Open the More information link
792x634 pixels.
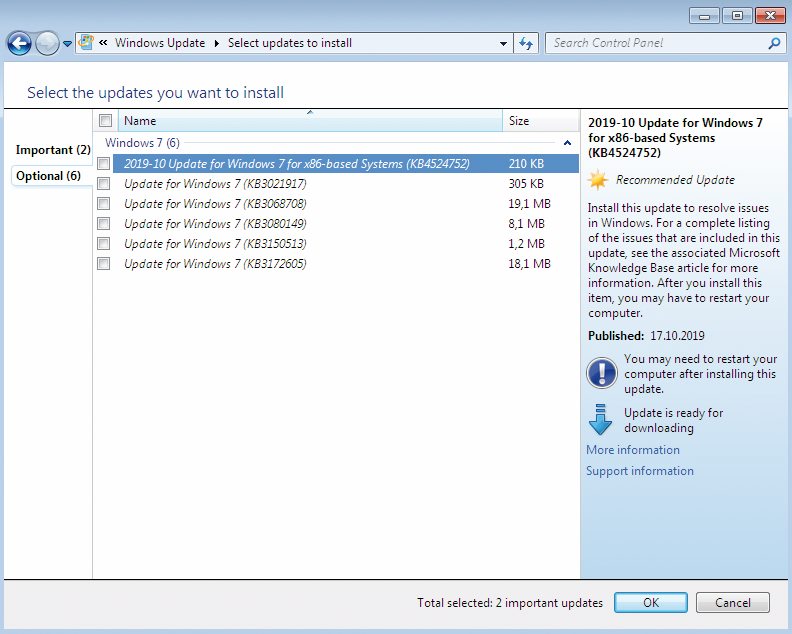coord(633,450)
